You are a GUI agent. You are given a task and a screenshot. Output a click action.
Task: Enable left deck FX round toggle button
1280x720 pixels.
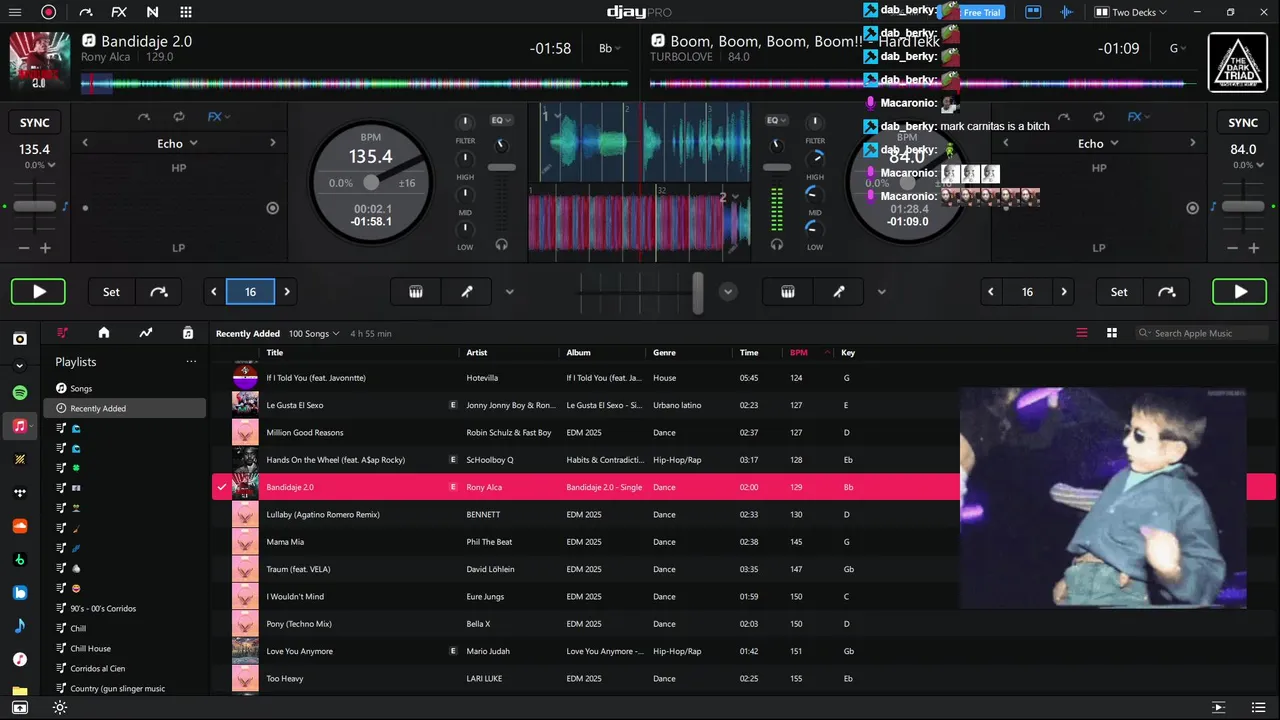272,208
